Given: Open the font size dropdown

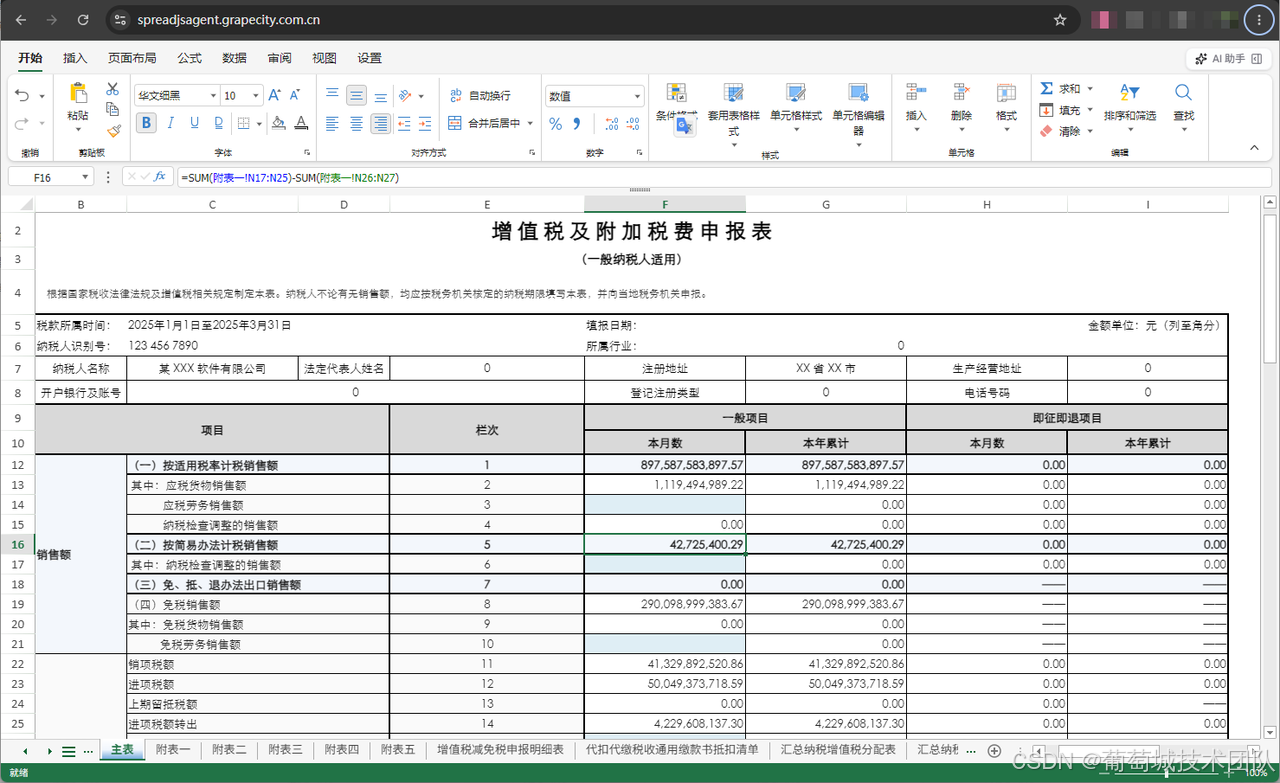Looking at the screenshot, I should 258,95.
